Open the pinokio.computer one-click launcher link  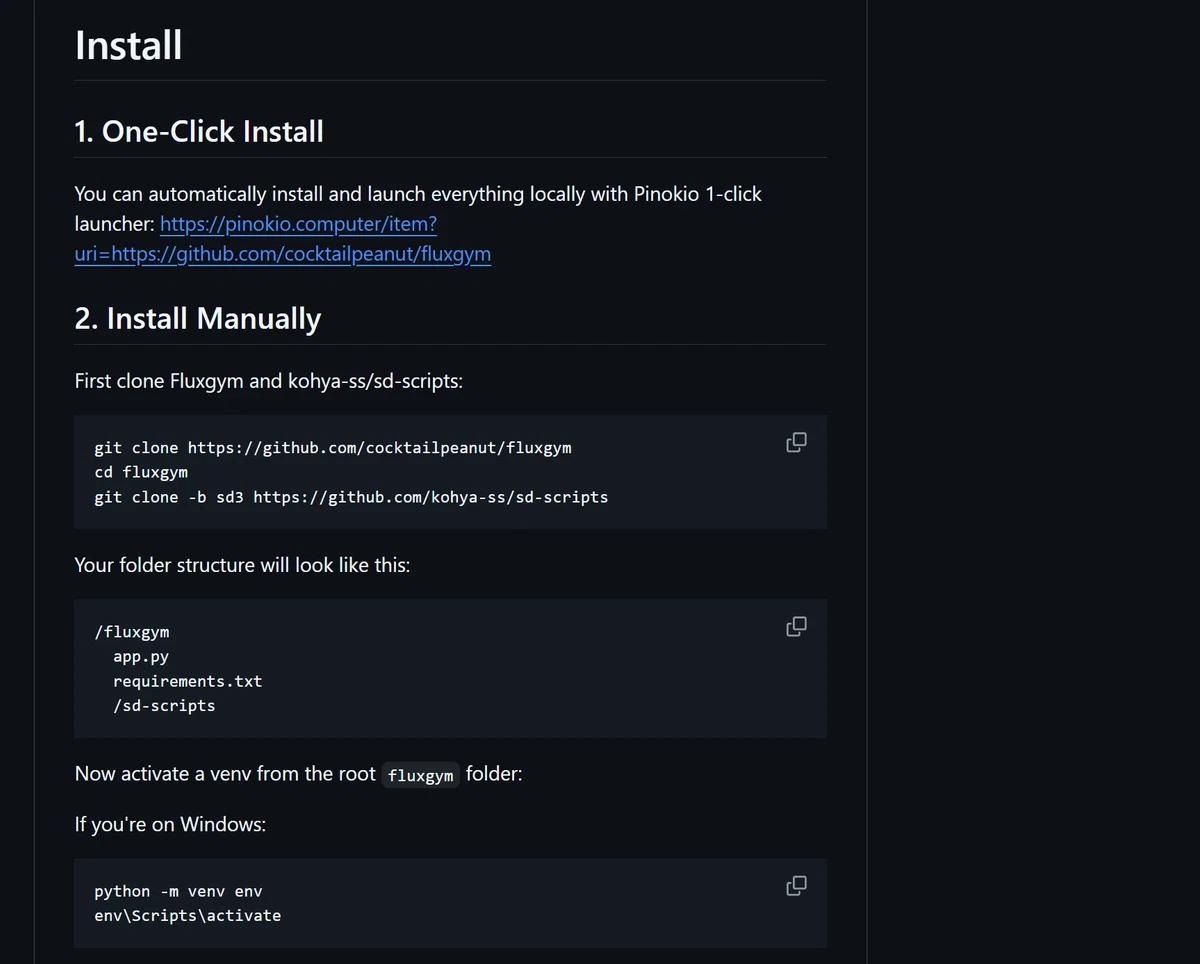tap(283, 239)
